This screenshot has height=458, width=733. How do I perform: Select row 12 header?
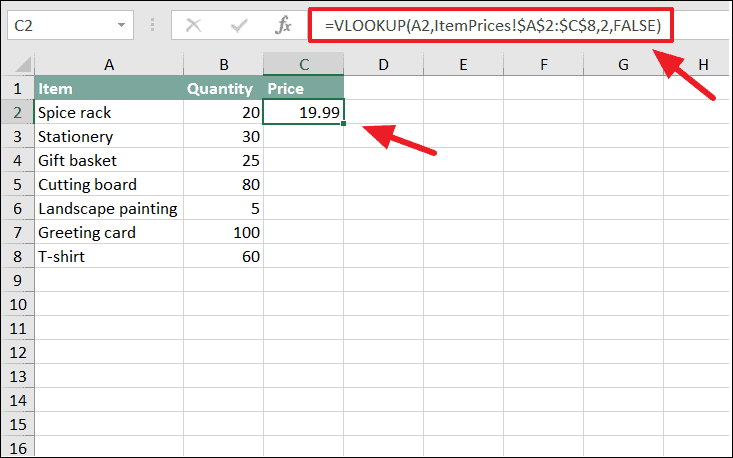pos(18,352)
